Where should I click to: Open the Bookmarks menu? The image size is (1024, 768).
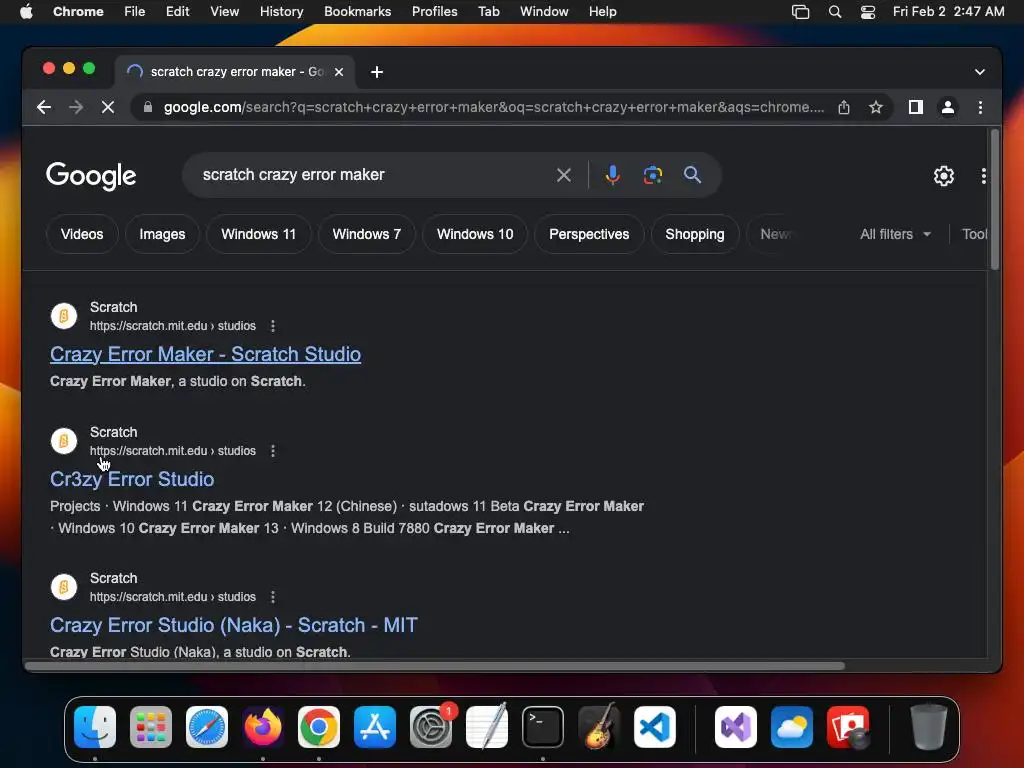[358, 12]
